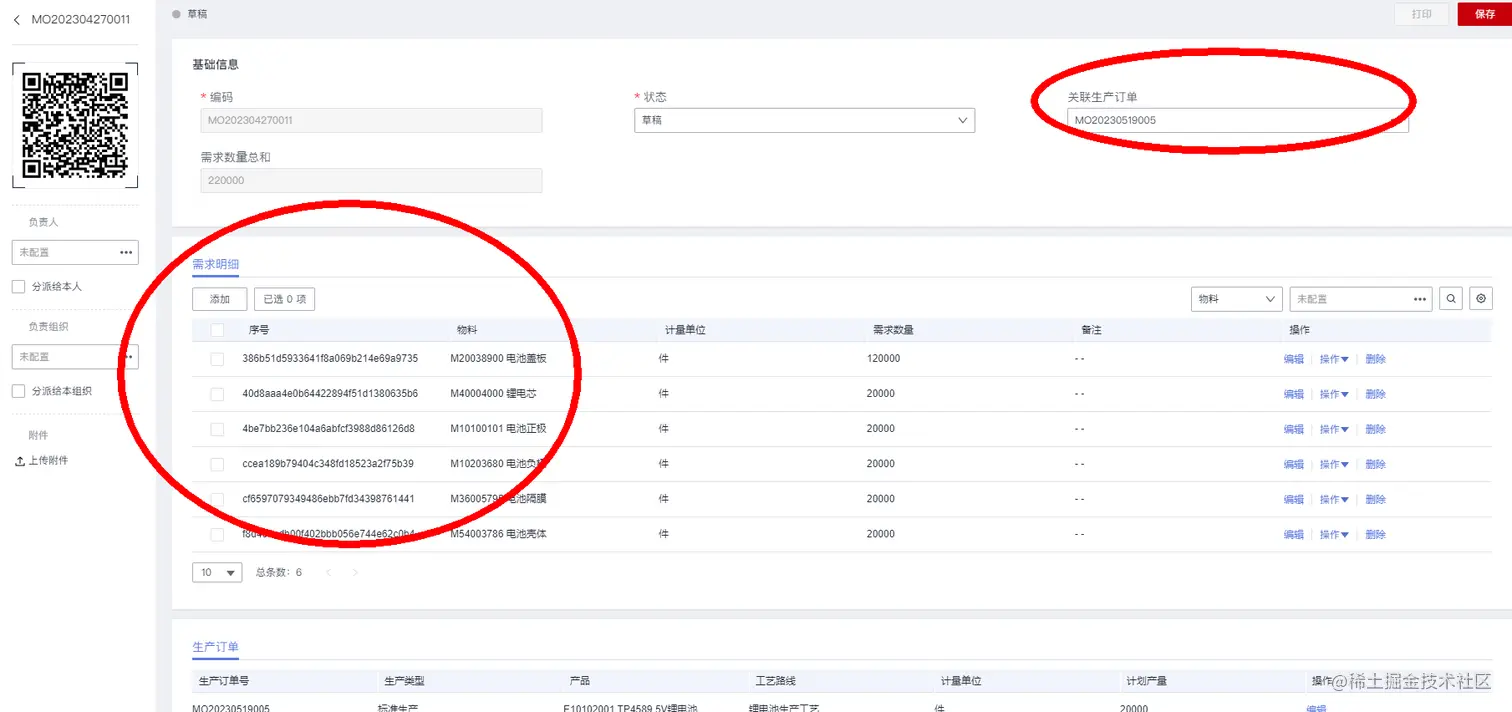Click the 草稿 status label at top
This screenshot has width=1512, height=712.
pos(198,14)
